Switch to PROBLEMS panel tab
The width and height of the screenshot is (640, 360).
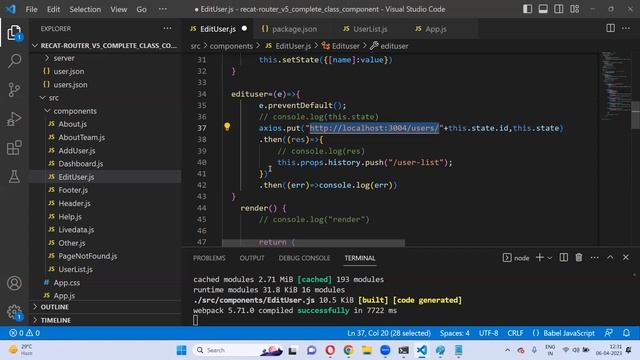coord(209,258)
